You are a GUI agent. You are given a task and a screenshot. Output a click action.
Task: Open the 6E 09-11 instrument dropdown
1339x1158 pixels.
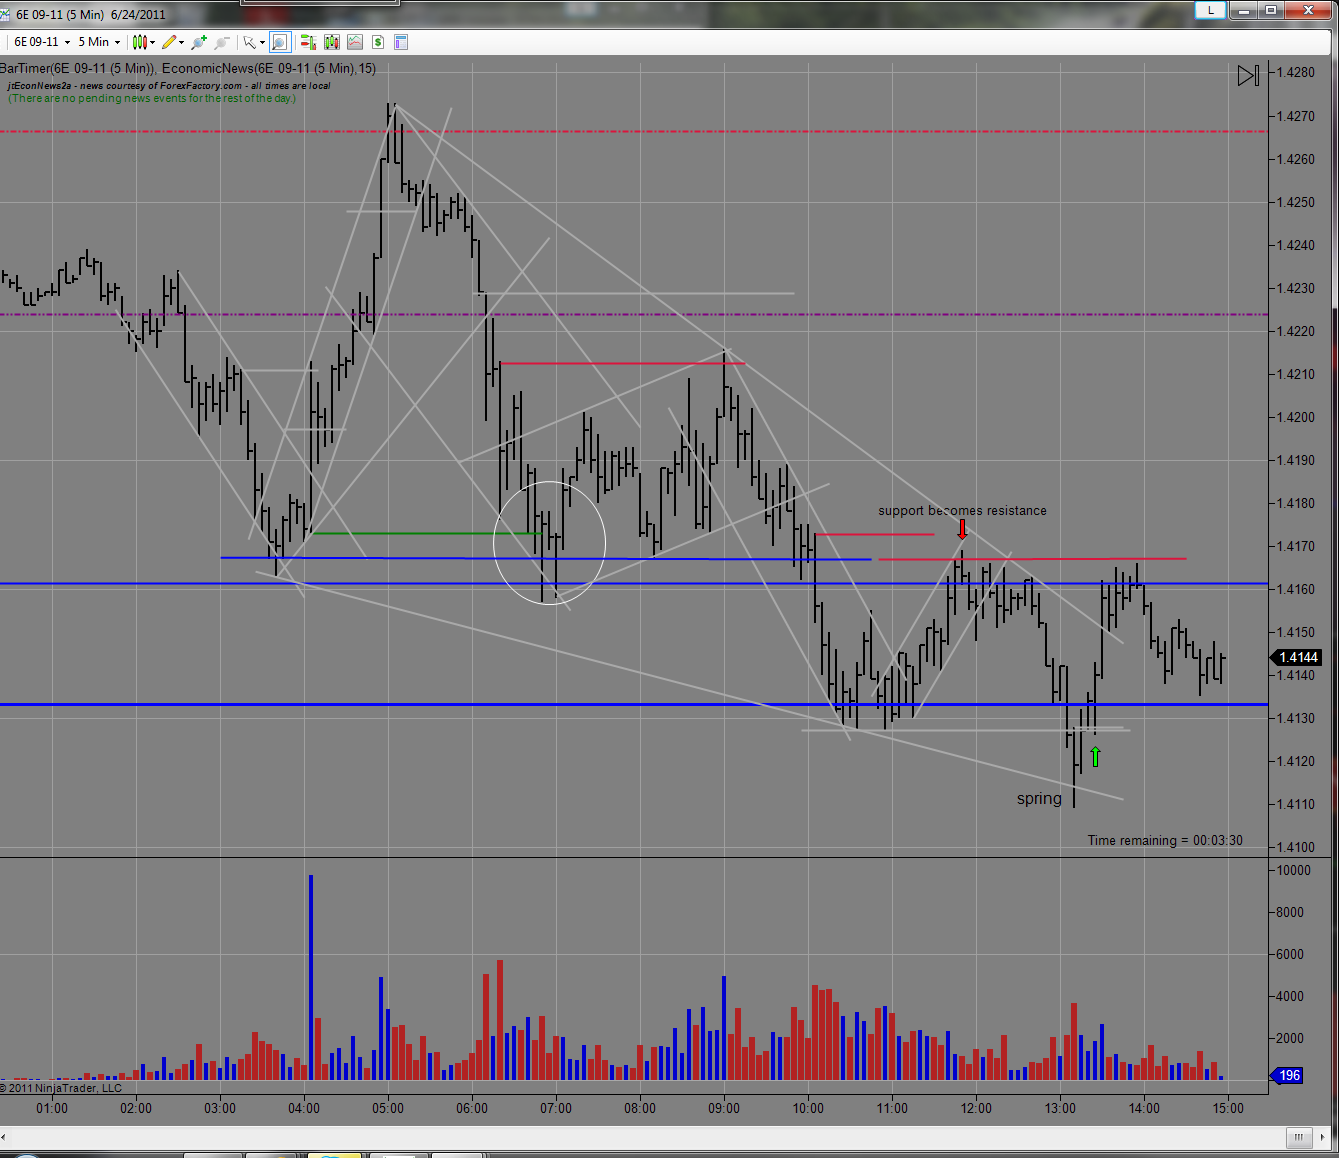42,42
